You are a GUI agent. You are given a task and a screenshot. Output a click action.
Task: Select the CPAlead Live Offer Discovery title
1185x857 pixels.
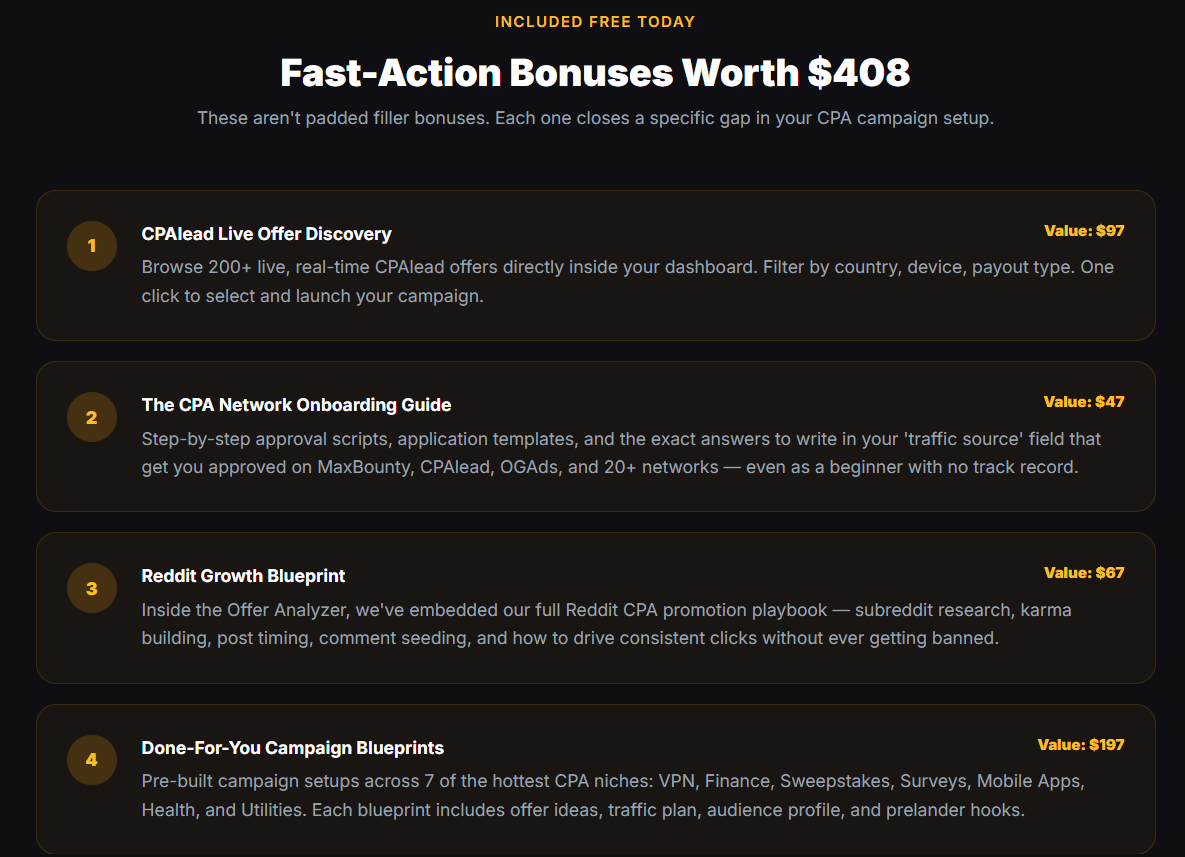pos(266,234)
